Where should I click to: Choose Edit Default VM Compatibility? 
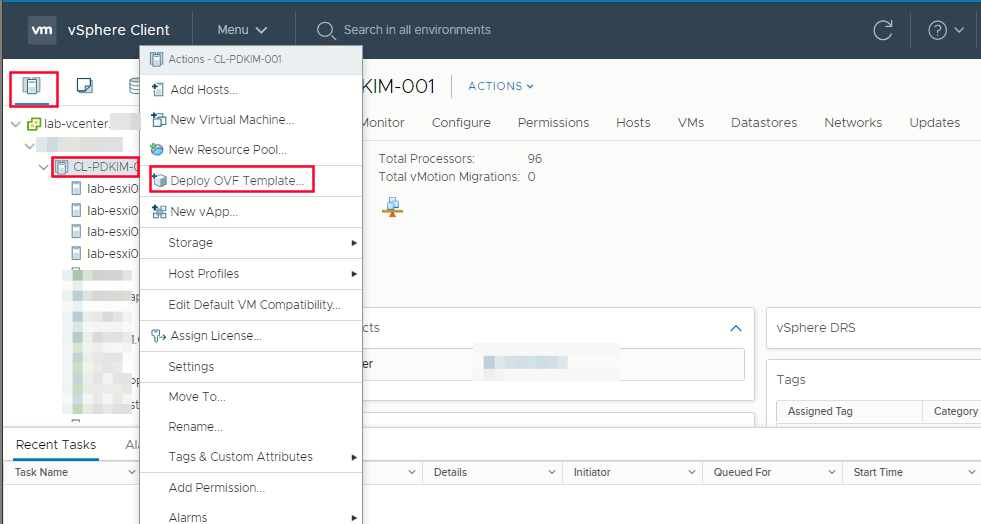(251, 305)
